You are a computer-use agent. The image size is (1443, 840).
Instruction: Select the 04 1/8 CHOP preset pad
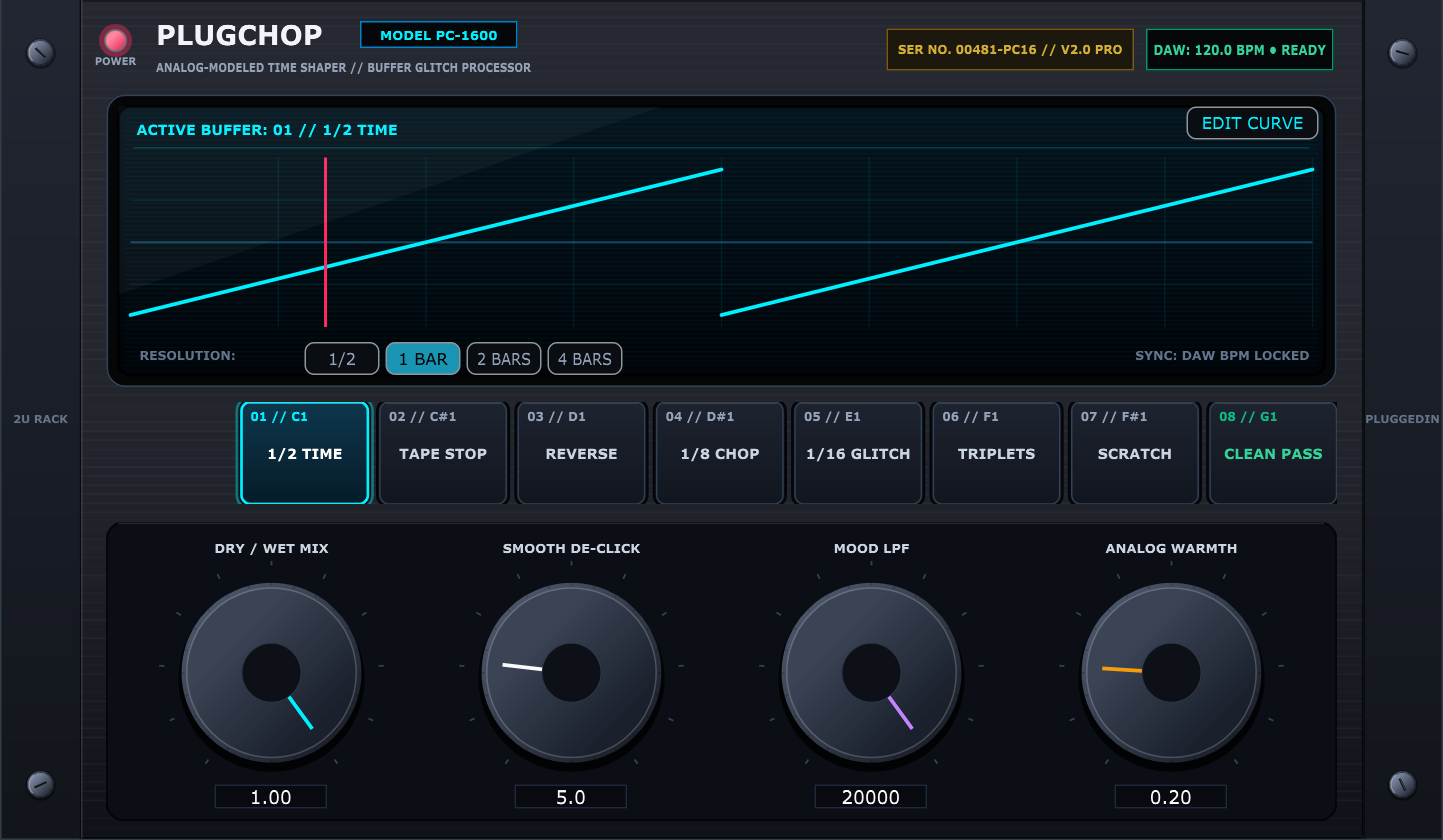point(720,453)
